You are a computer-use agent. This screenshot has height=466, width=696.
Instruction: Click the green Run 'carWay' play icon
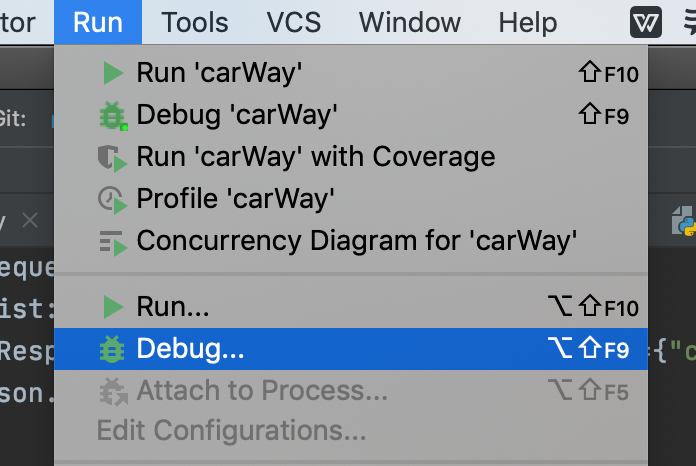[113, 73]
